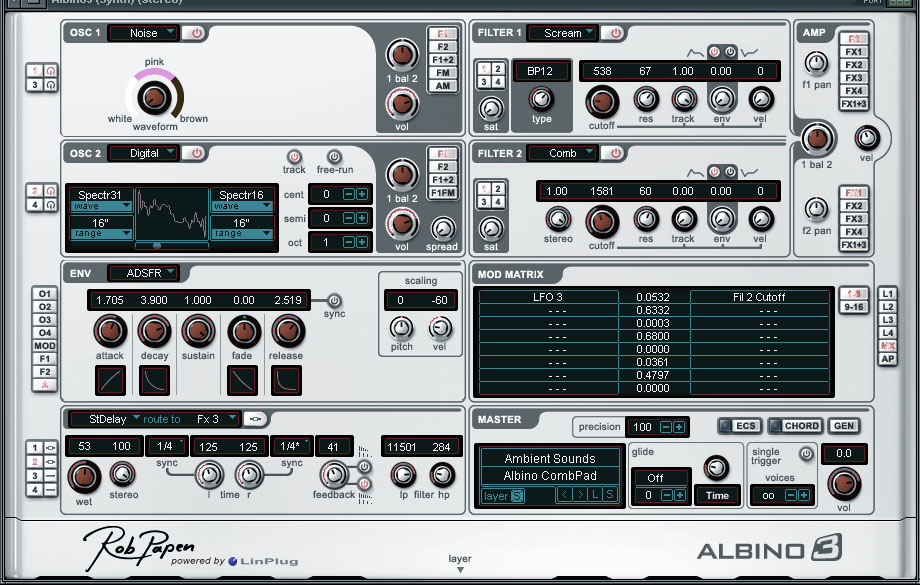Toggle OSC 2 track switch

(x=294, y=157)
